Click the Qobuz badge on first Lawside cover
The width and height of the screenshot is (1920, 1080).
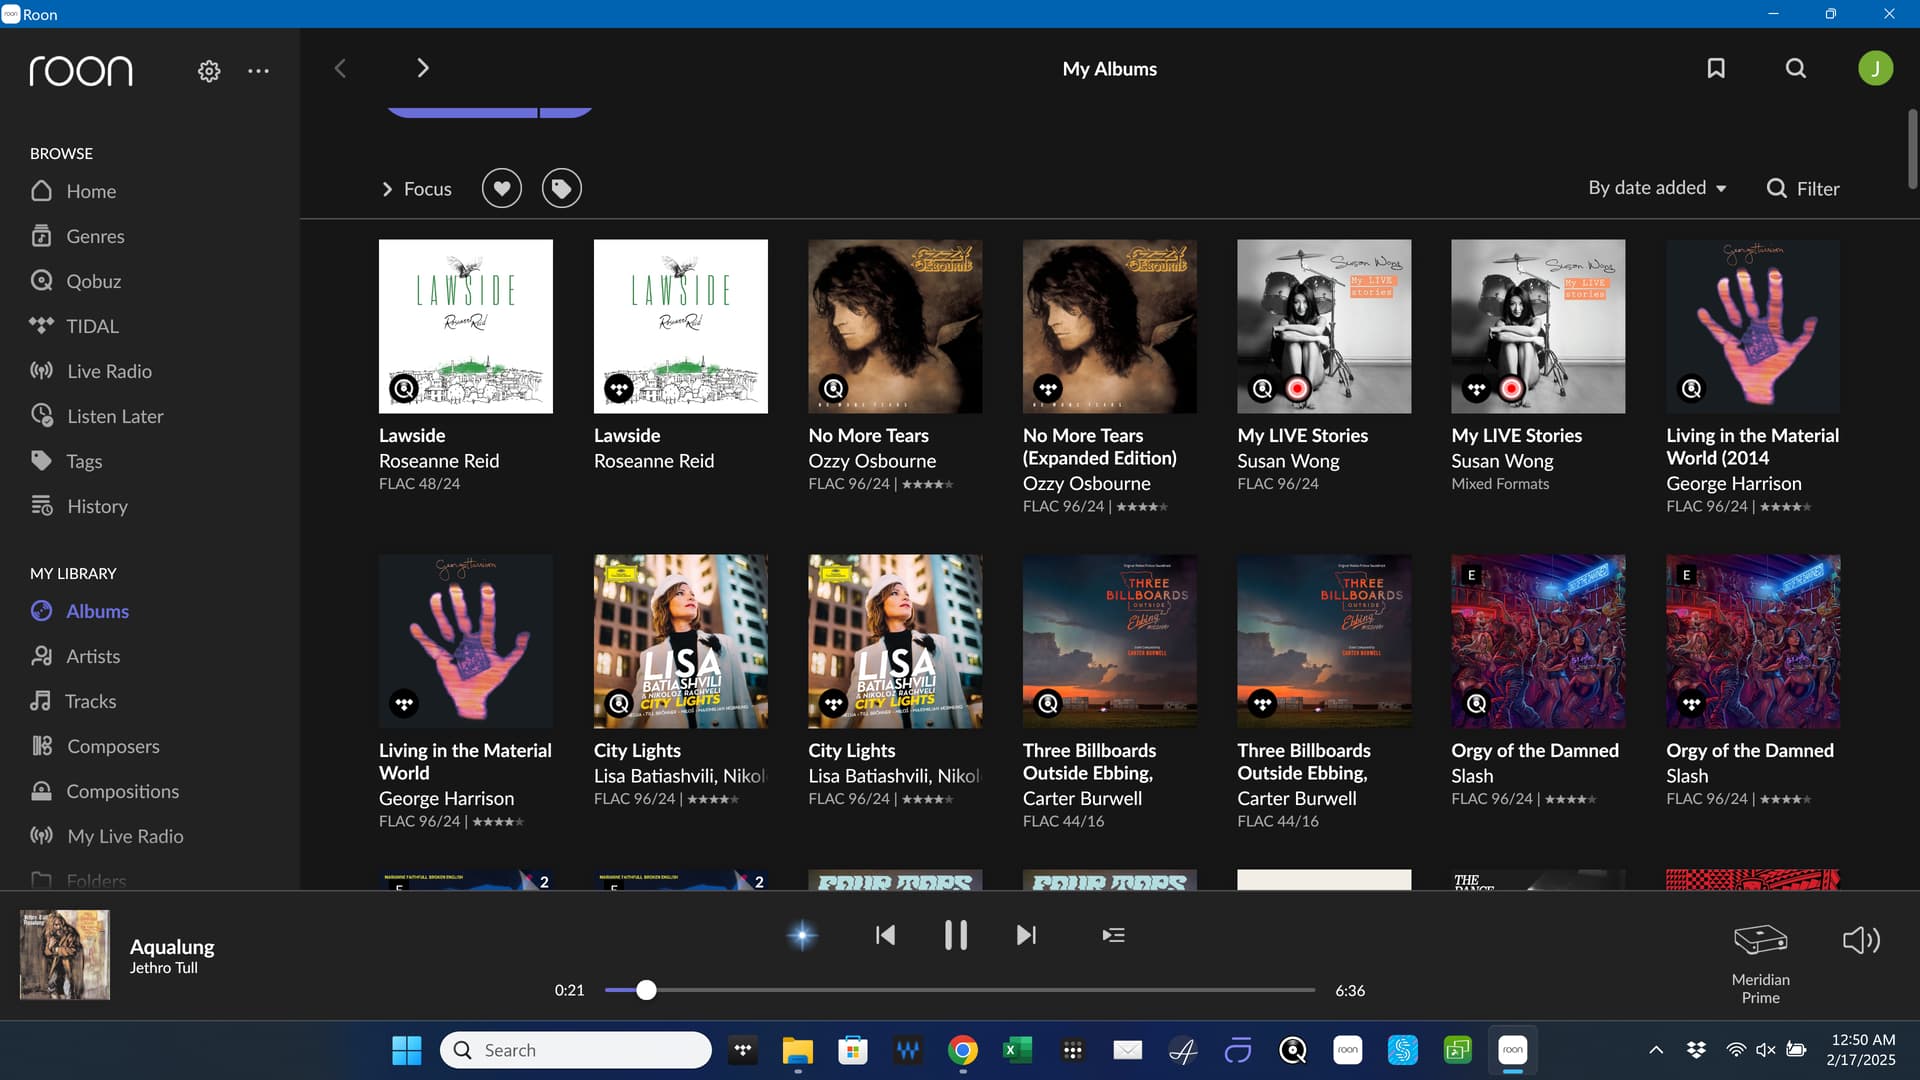click(404, 388)
